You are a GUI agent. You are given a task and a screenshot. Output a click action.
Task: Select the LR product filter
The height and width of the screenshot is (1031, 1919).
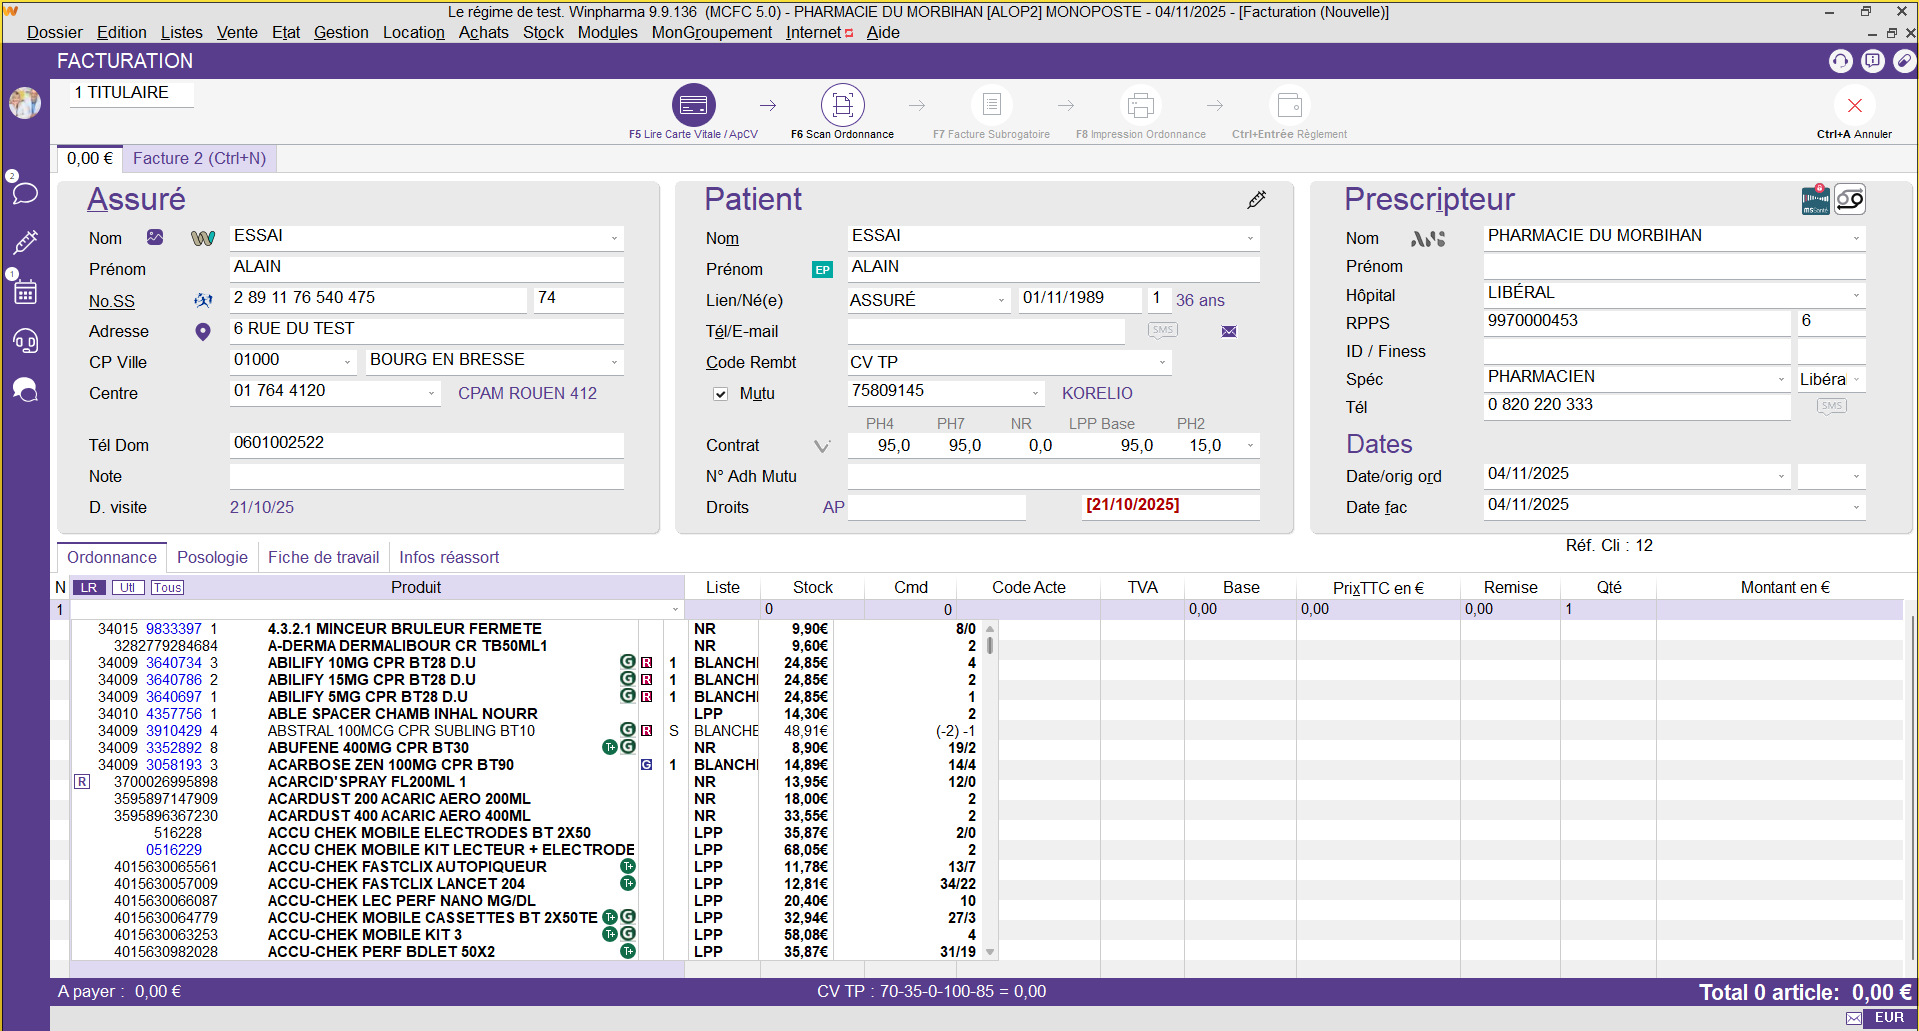point(89,588)
